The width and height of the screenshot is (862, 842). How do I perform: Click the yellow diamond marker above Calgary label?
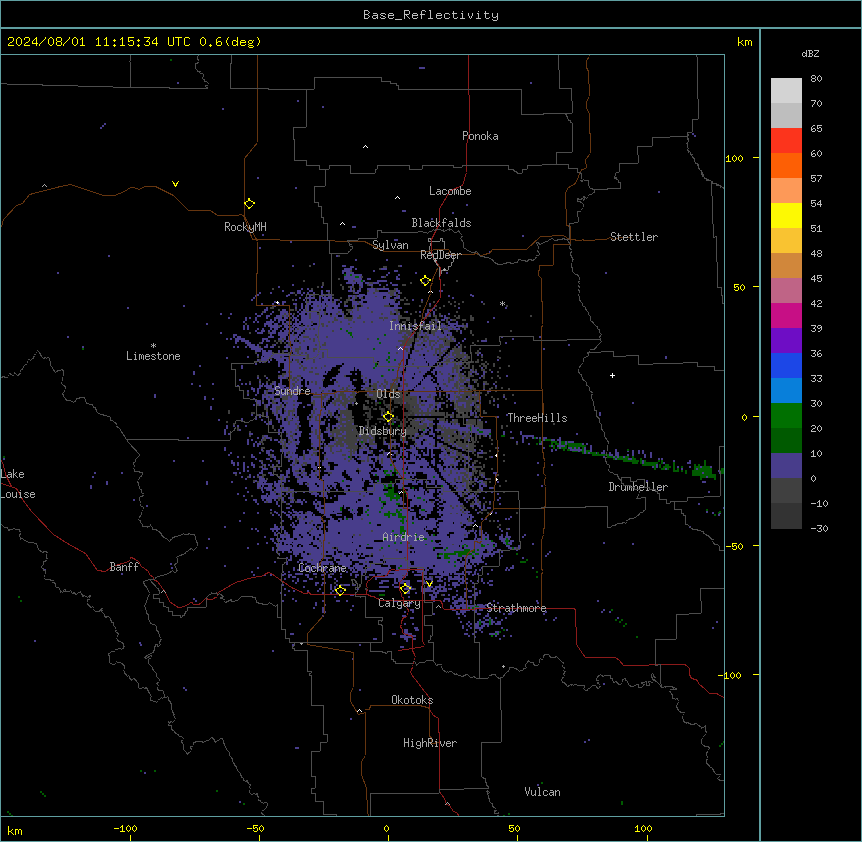click(x=405, y=589)
